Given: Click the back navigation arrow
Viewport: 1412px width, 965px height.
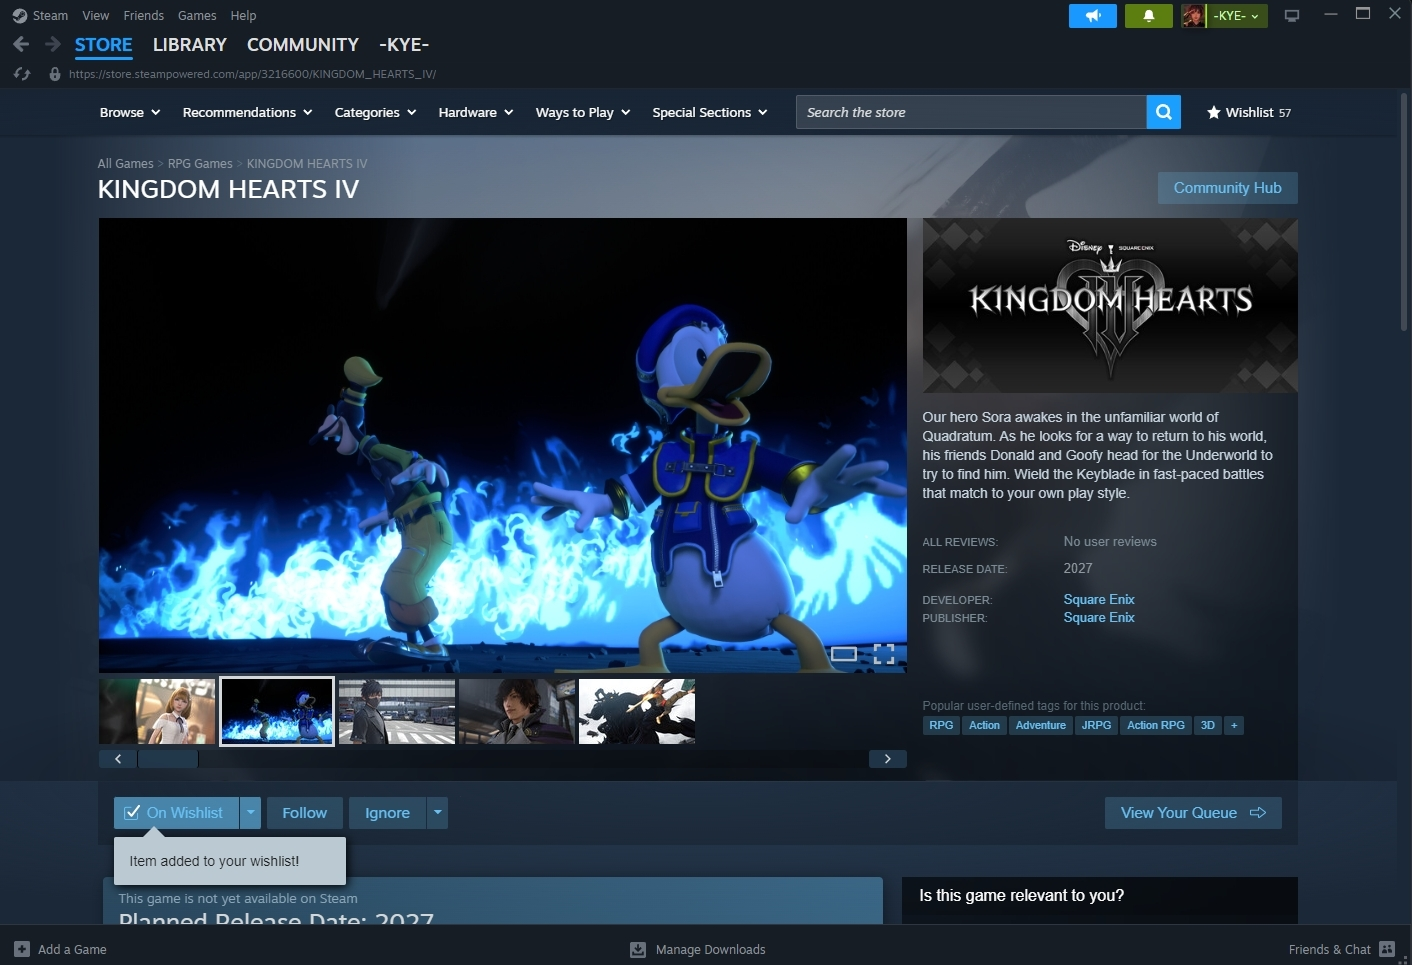Looking at the screenshot, I should (x=21, y=44).
